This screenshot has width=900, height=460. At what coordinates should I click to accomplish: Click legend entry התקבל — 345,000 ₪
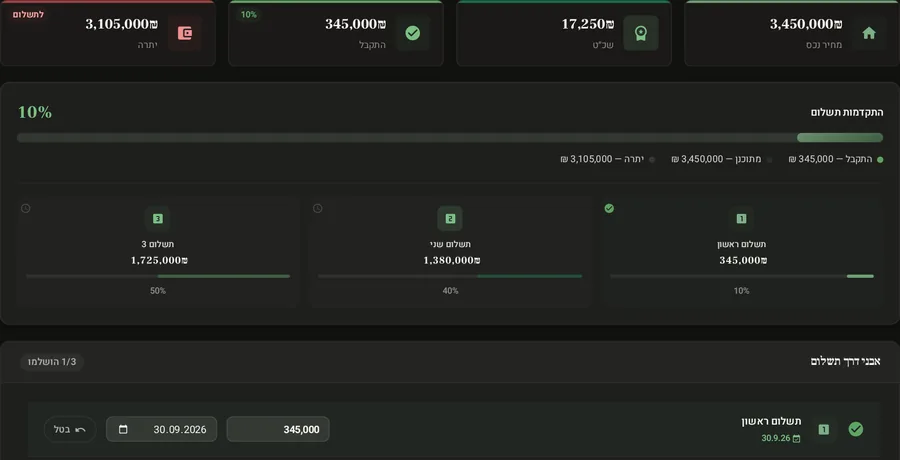click(x=836, y=159)
